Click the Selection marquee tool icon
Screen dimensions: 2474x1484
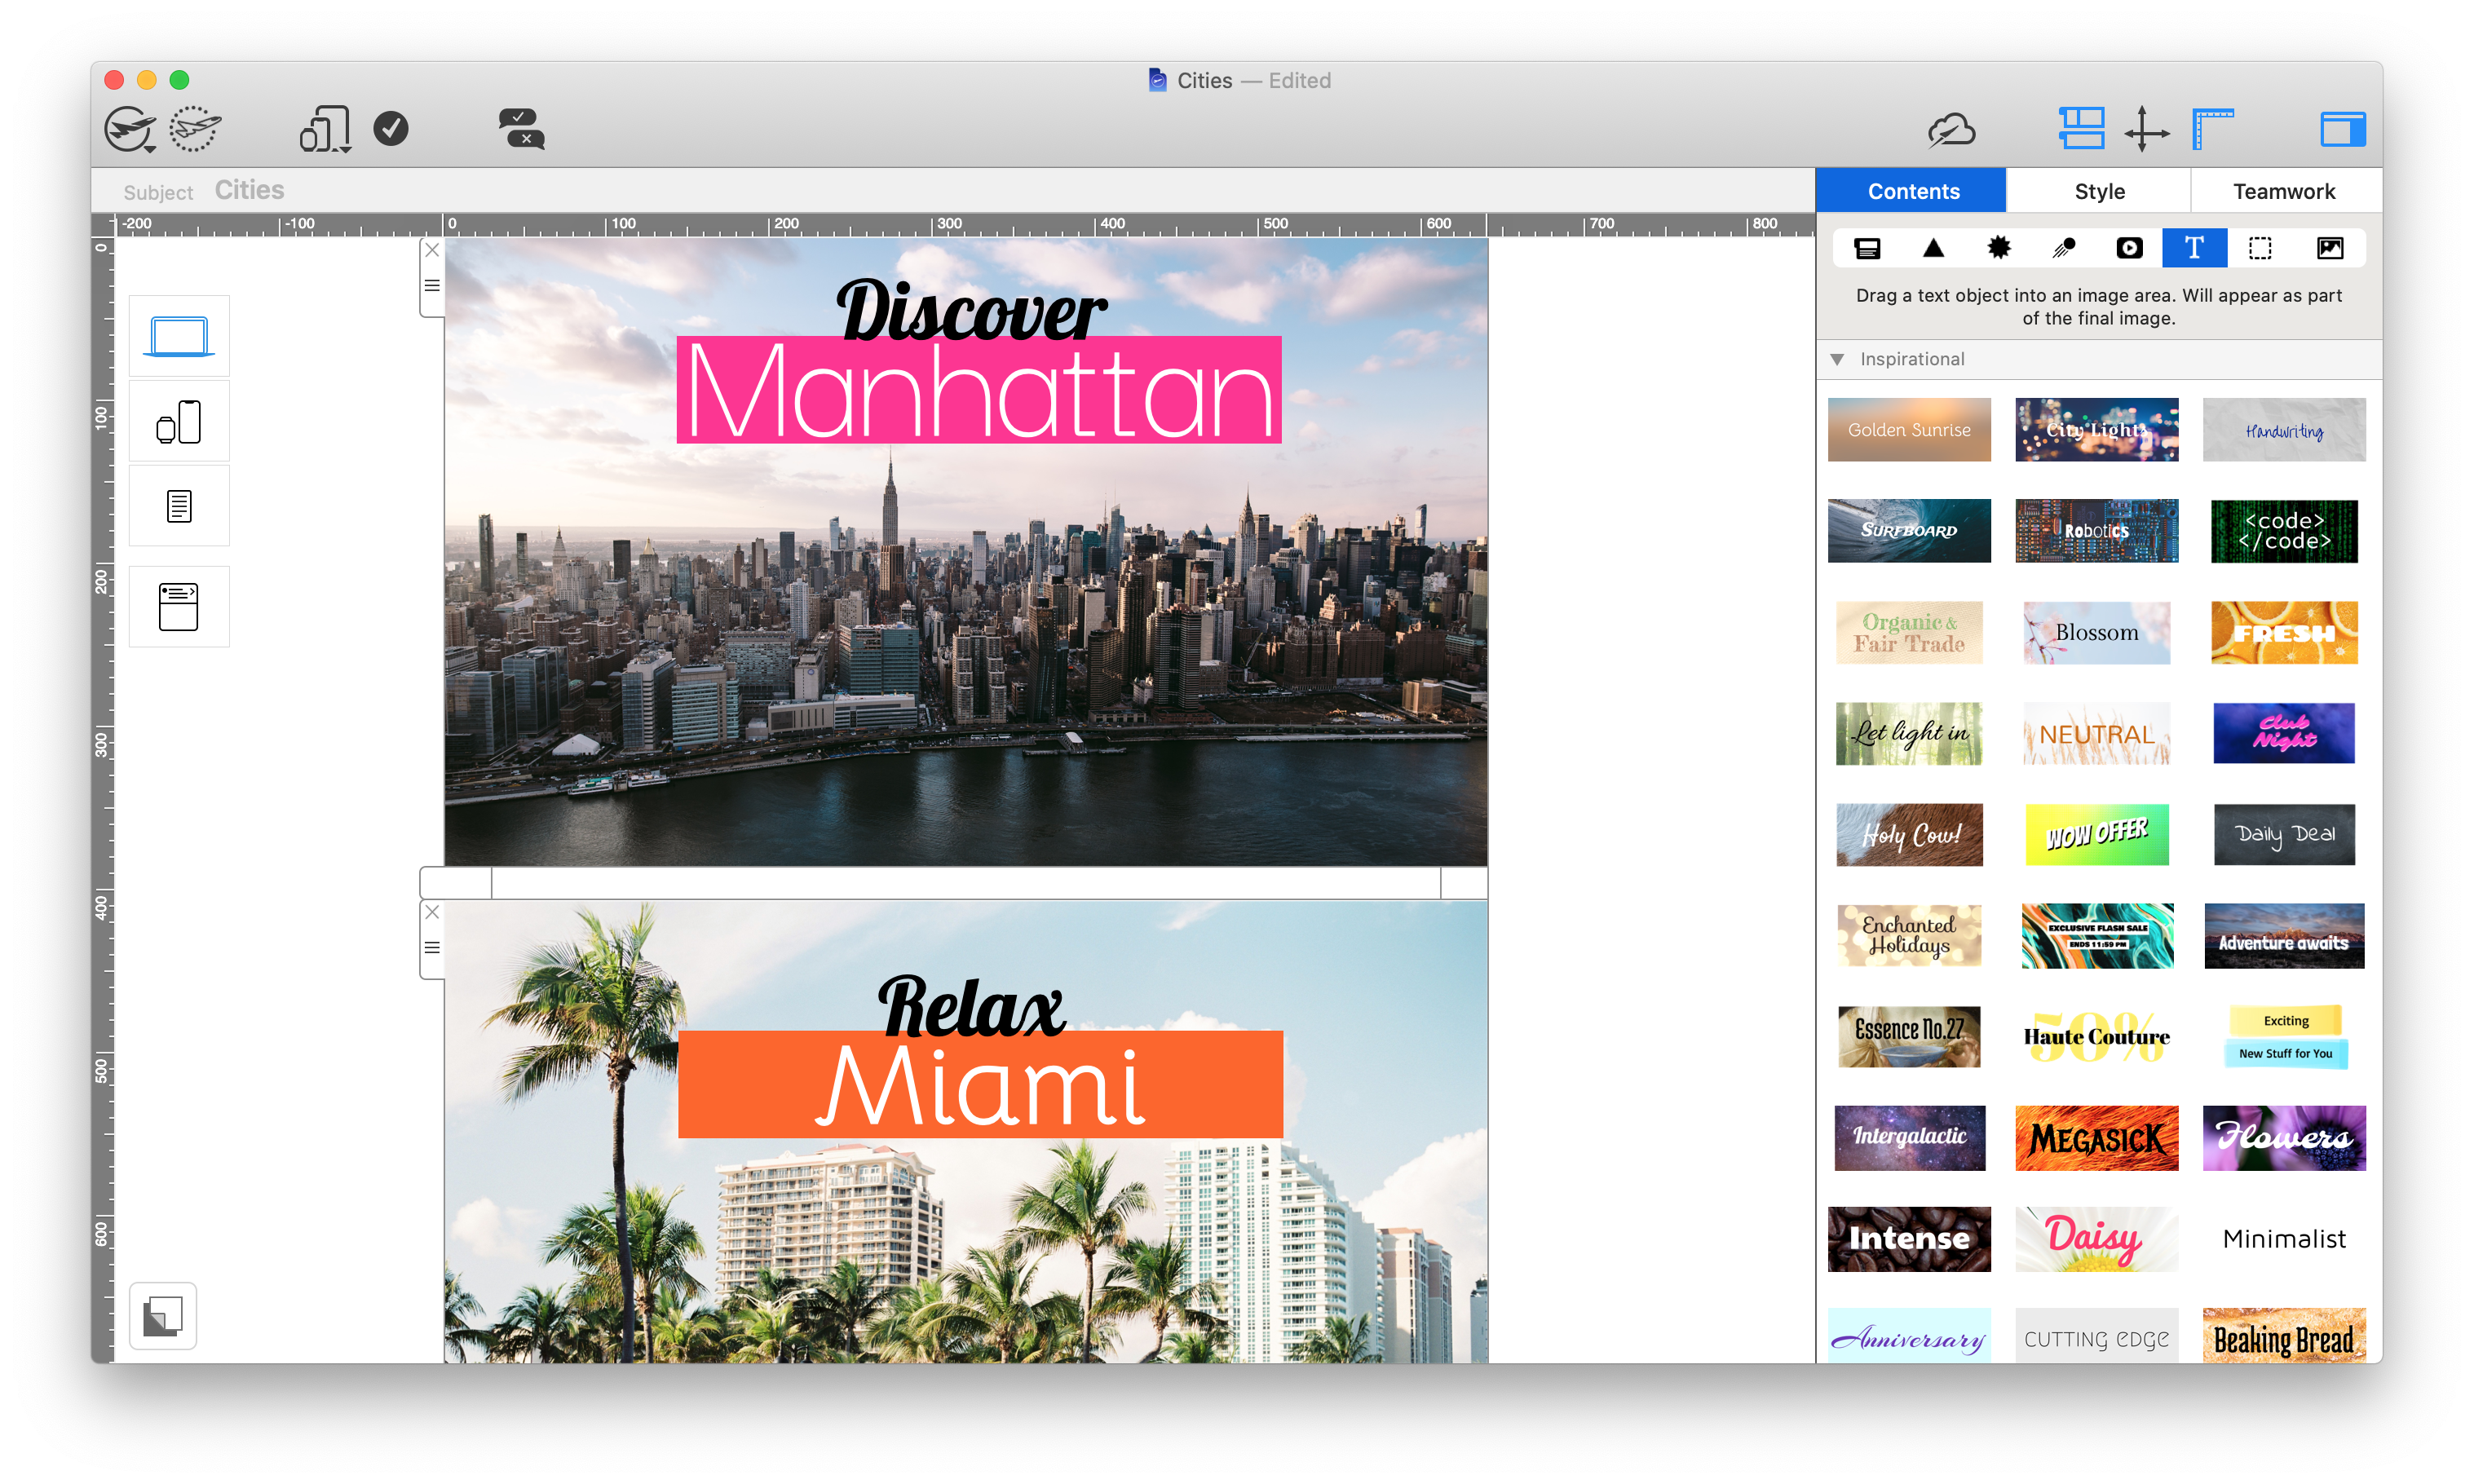coord(2260,247)
